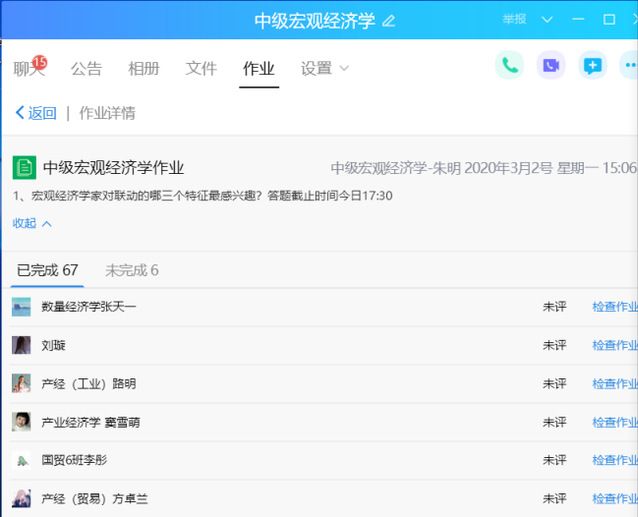Click the pencil icon to edit group name
Screen dimensions: 638x517
pos(389,21)
